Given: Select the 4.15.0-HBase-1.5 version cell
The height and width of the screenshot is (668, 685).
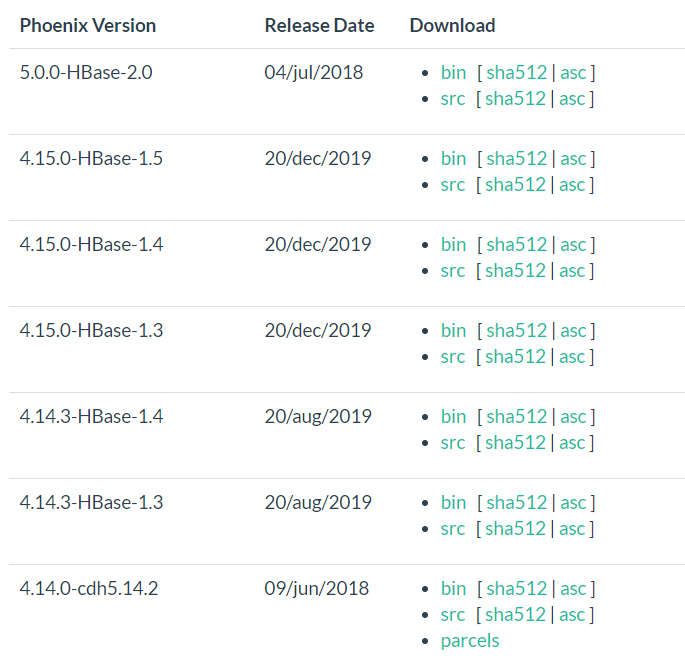Looking at the screenshot, I should coord(91,159).
